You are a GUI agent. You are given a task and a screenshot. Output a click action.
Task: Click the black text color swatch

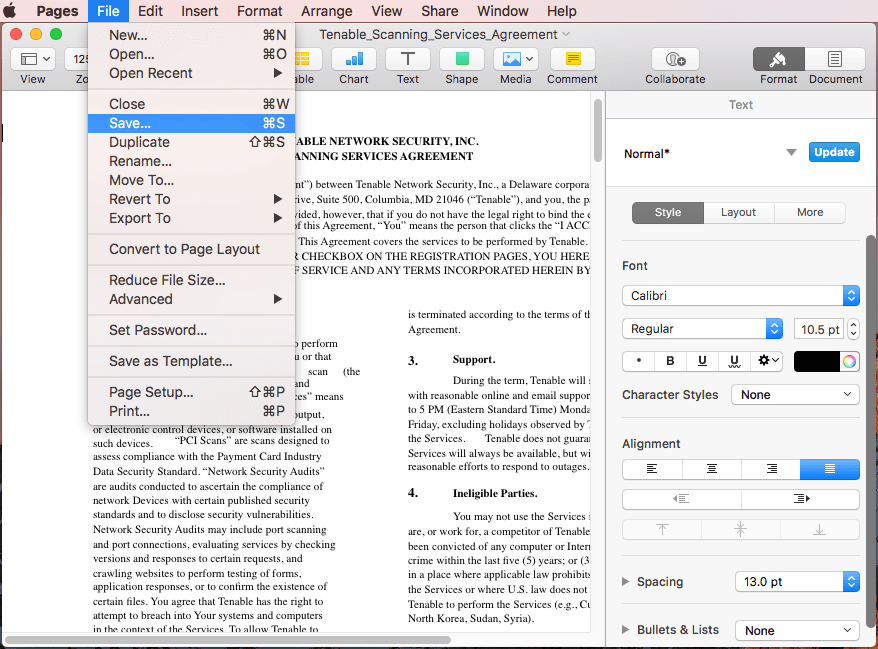tap(817, 362)
